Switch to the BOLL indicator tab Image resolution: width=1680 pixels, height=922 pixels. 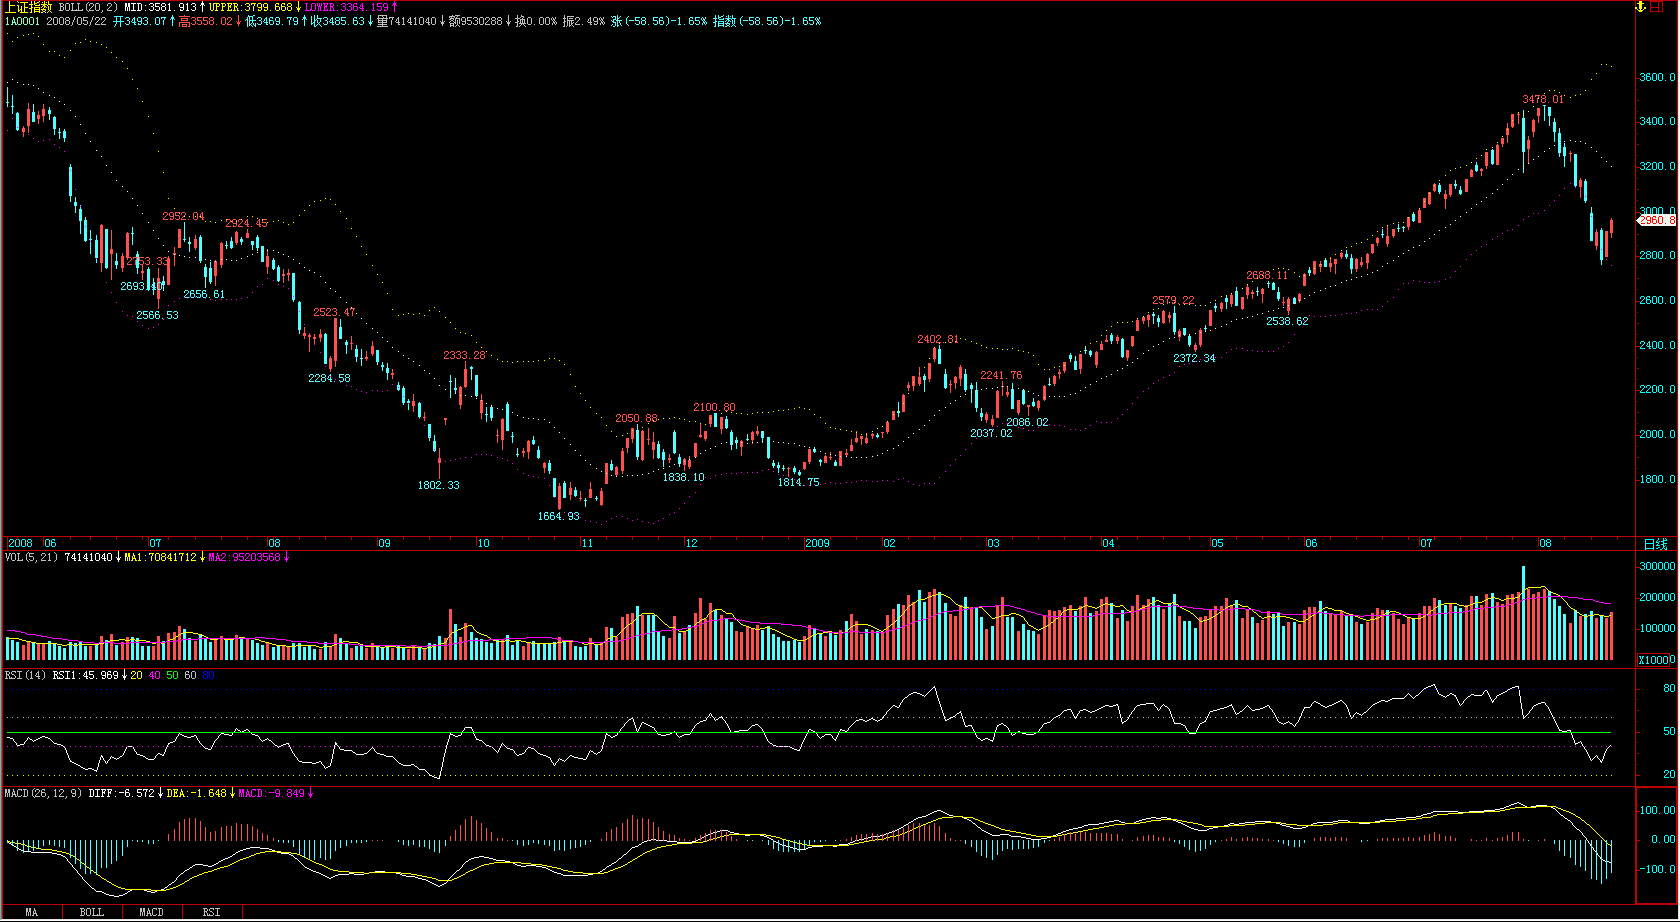92,912
